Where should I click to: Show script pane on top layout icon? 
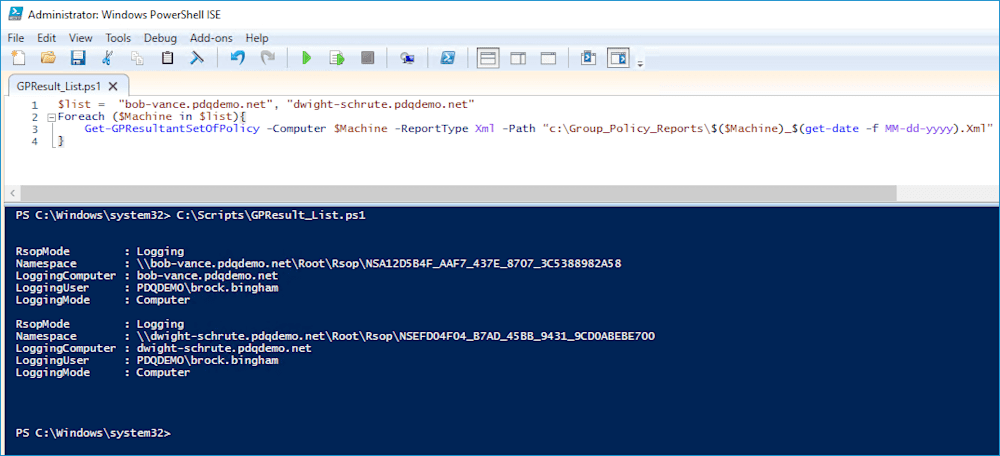pos(488,59)
